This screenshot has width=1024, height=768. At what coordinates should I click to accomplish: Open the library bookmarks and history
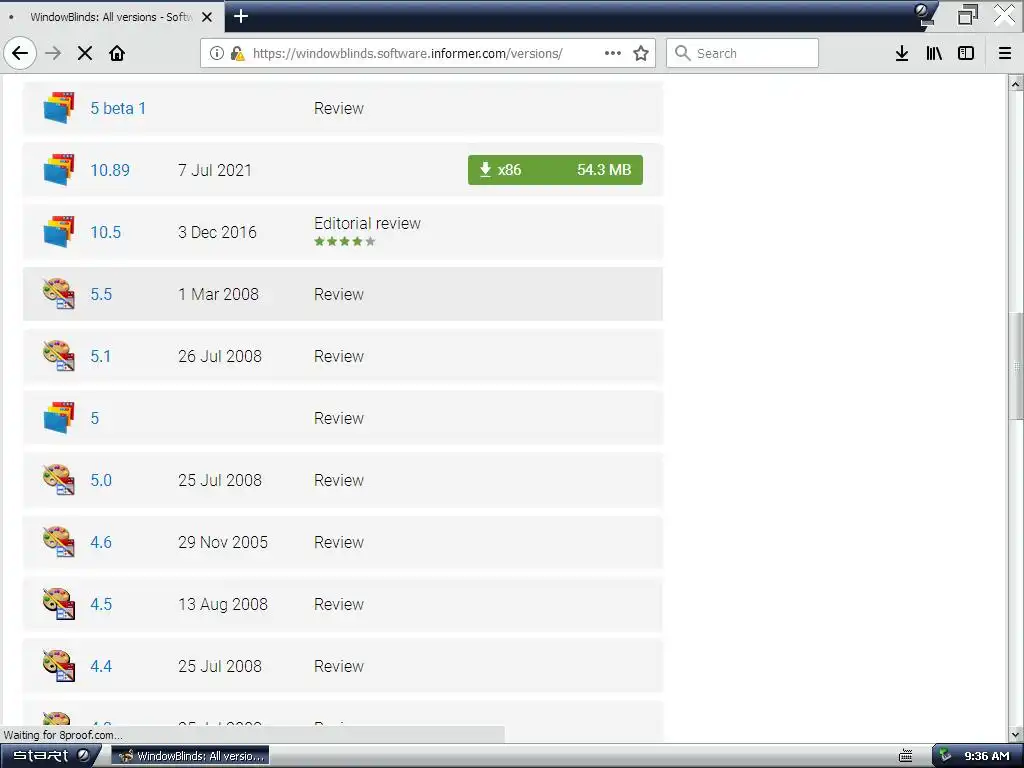point(934,53)
